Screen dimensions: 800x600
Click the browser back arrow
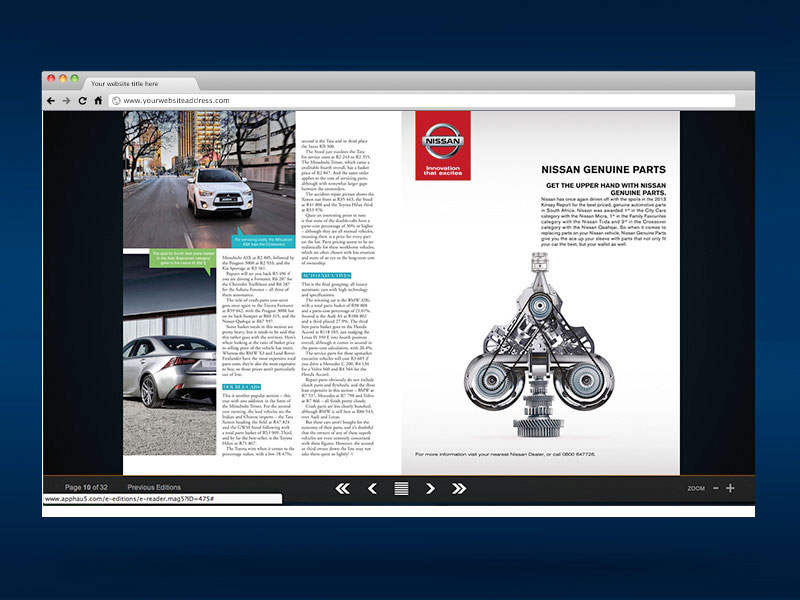(51, 101)
